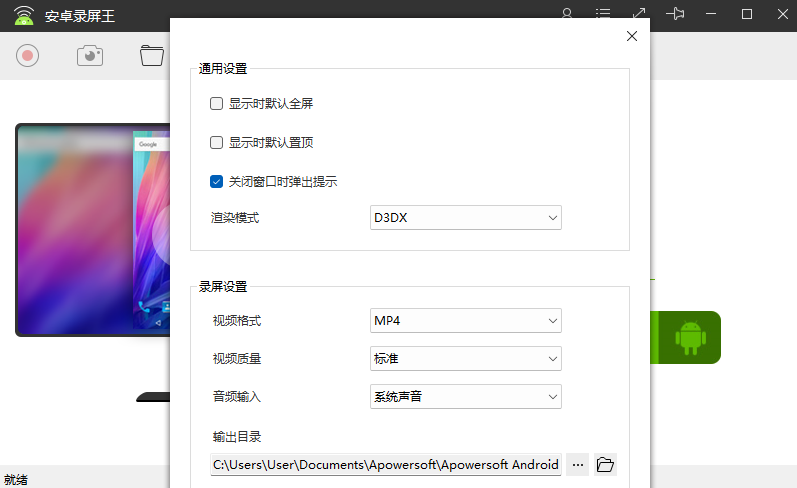Open the 渲染模式 D3DX dropdown
The image size is (797, 488).
coord(466,218)
